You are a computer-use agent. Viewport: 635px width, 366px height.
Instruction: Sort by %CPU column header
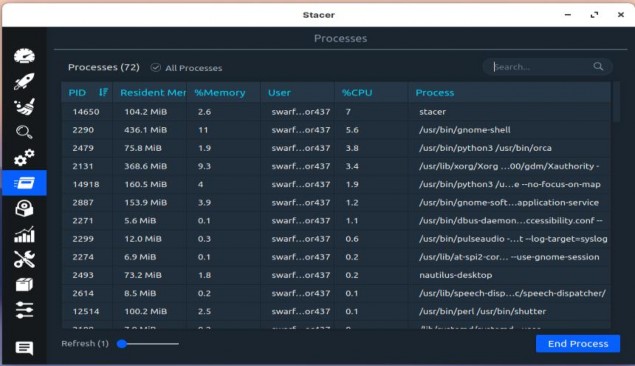click(x=371, y=92)
